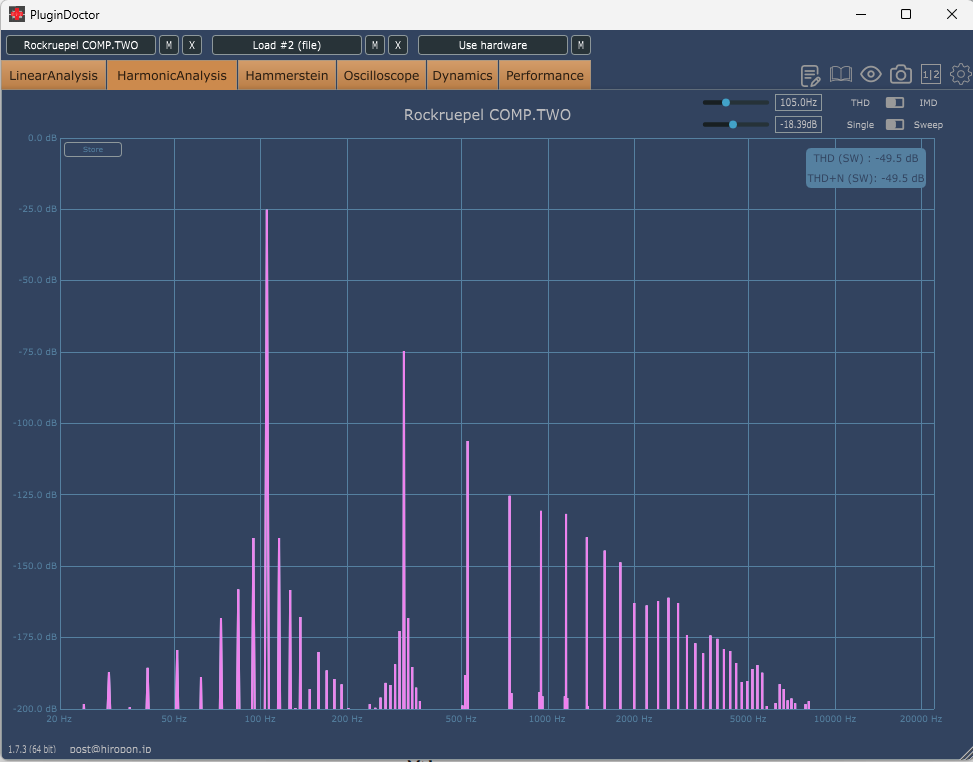
Task: Mute Load #2 slot with M button
Action: point(375,45)
